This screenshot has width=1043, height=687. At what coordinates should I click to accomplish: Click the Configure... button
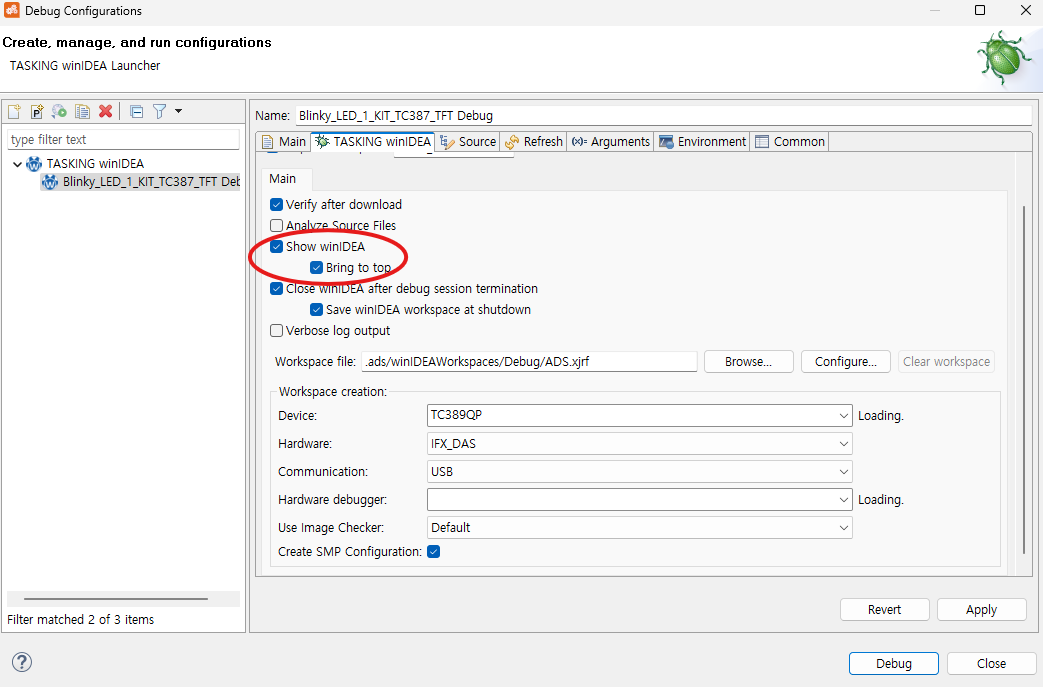(845, 362)
